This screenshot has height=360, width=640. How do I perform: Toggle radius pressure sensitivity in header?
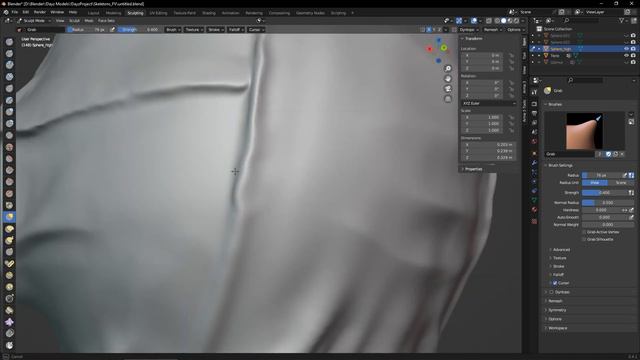(x=113, y=29)
